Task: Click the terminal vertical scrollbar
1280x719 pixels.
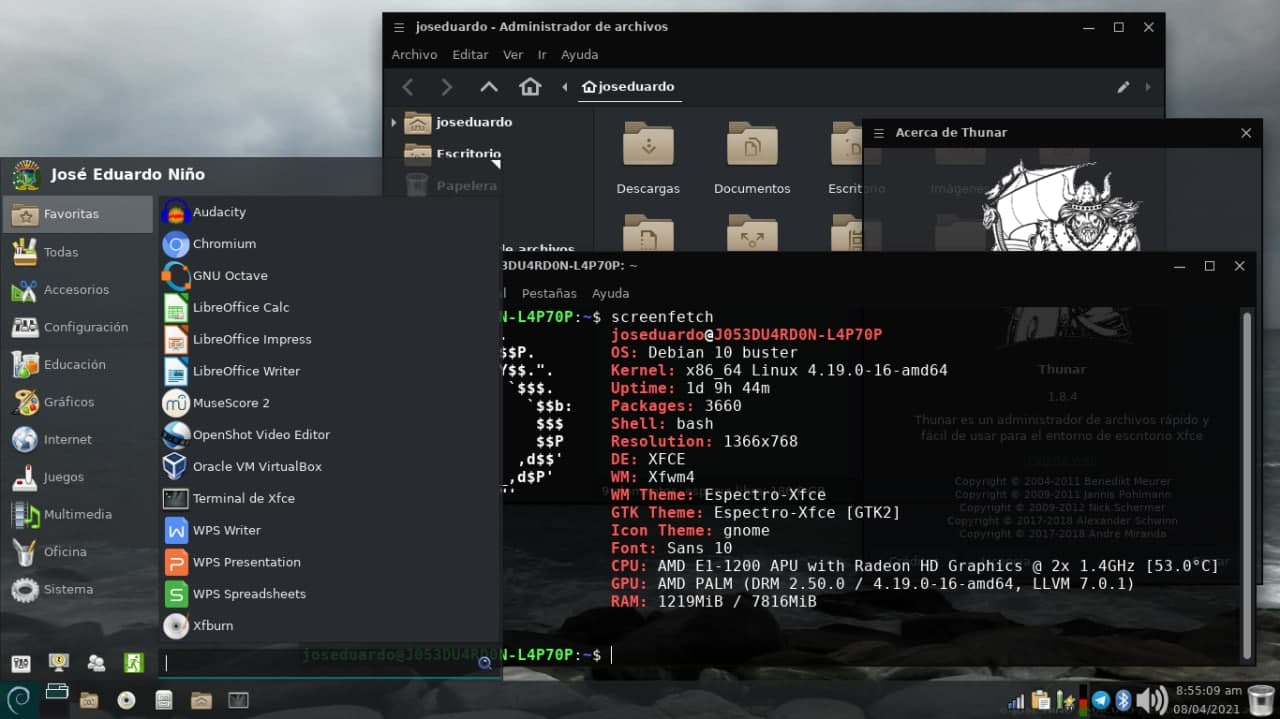Action: coord(1246,480)
